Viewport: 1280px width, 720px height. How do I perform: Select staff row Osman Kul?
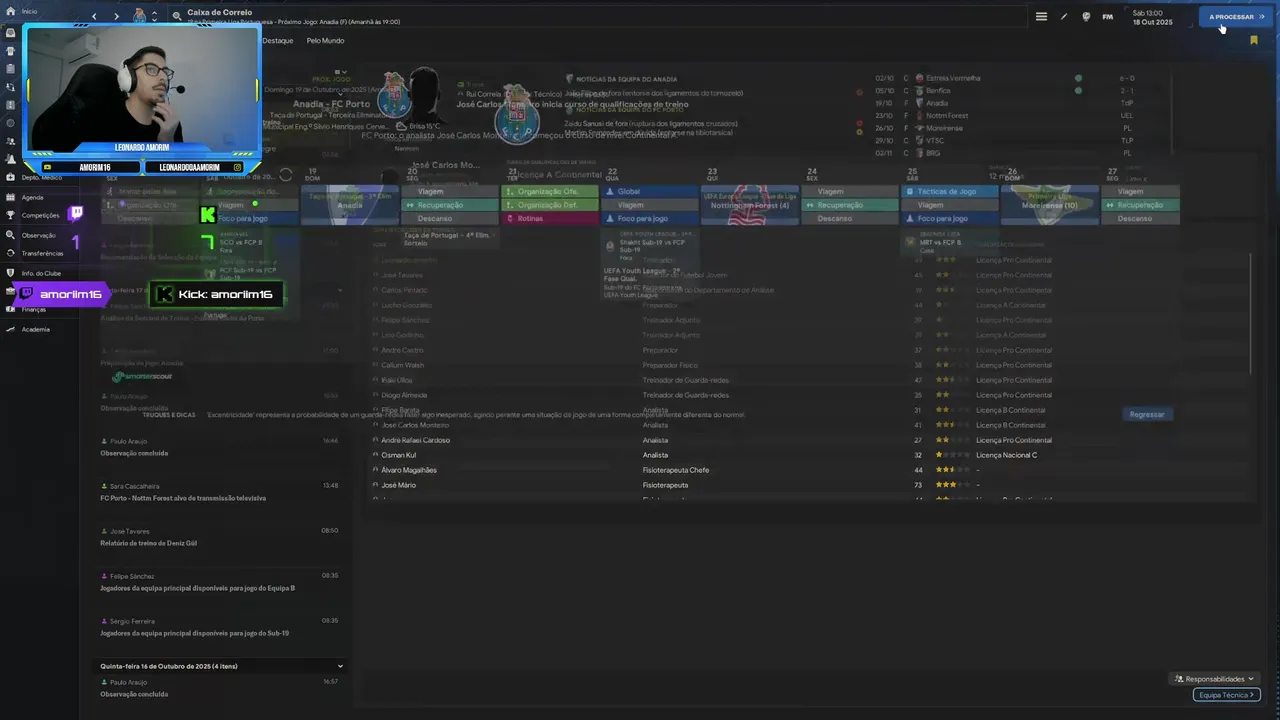[810, 455]
